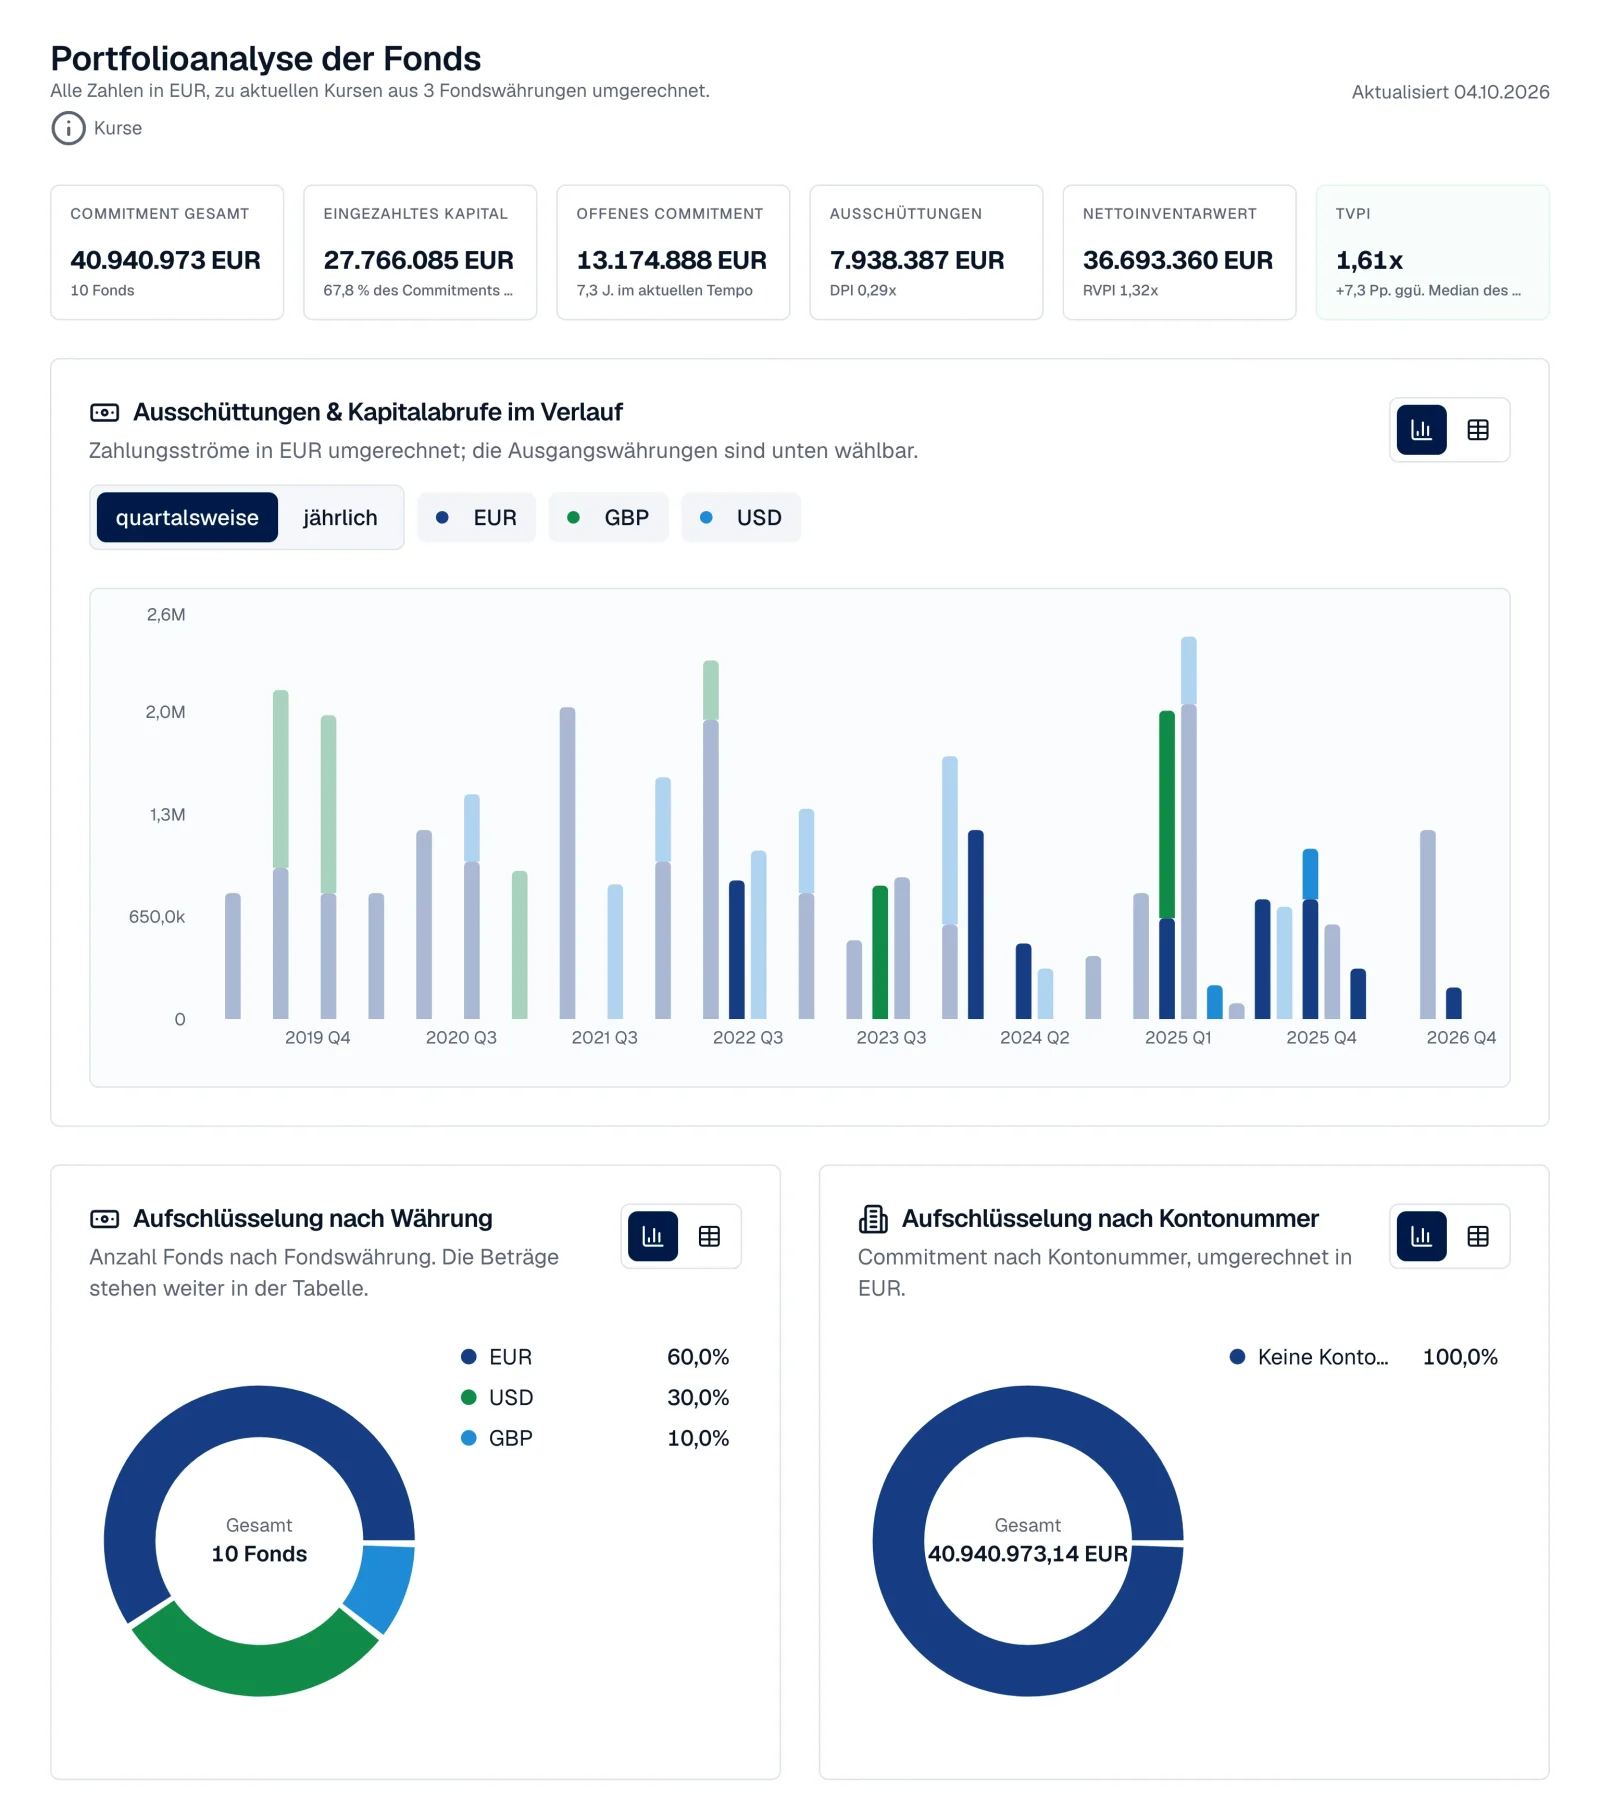Click the 30,0% USD share value

(698, 1397)
